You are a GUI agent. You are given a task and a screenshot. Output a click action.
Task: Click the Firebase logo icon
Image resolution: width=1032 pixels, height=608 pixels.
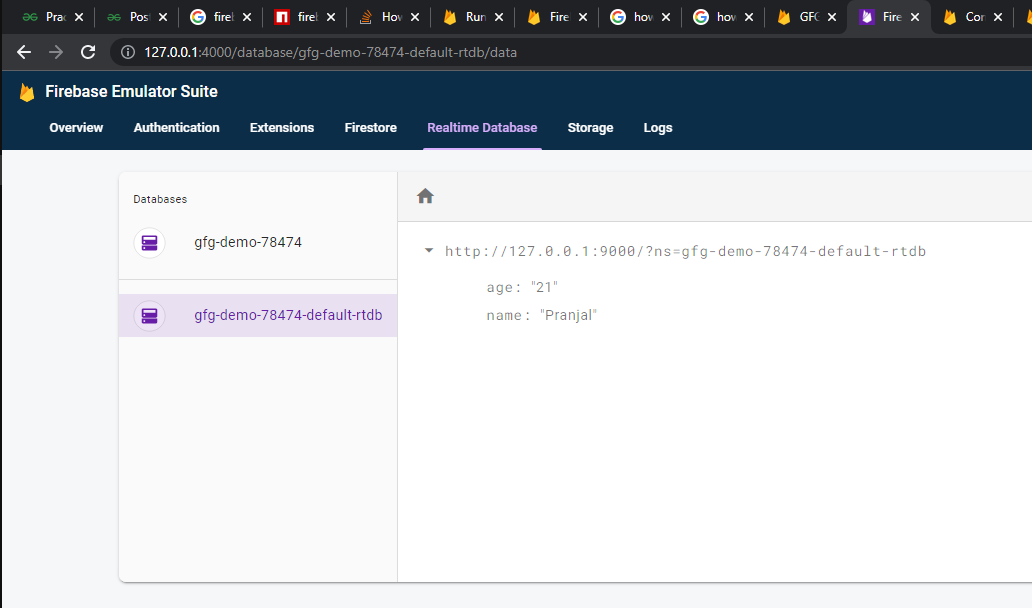pos(27,92)
